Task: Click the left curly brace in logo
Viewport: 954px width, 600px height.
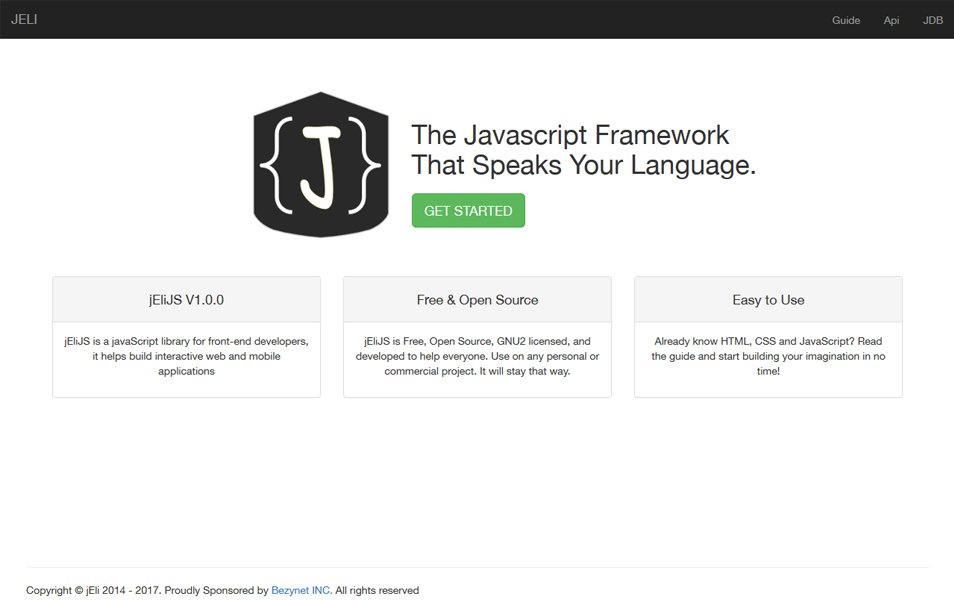Action: coord(277,165)
